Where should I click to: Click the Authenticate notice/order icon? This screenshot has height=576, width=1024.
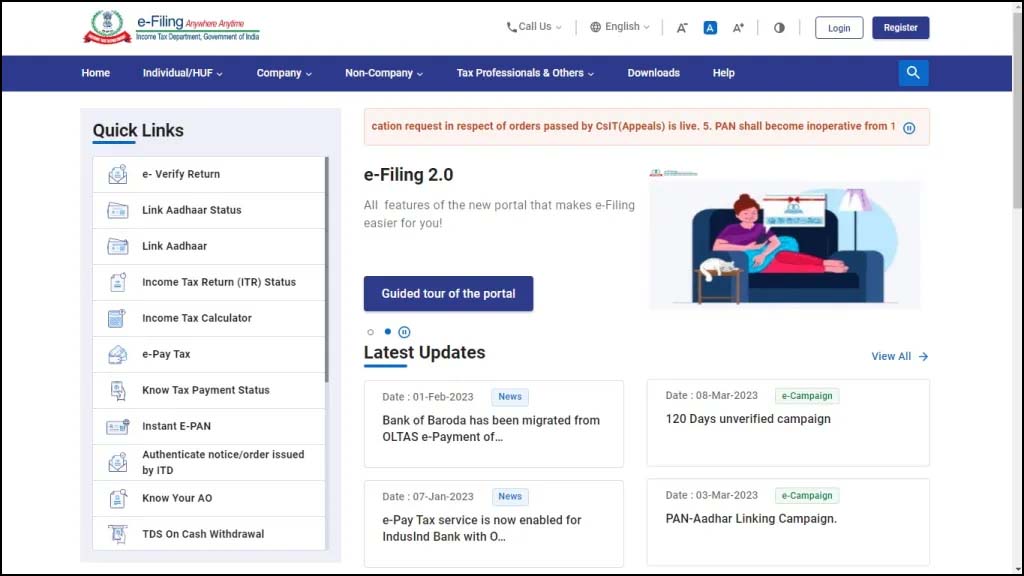pyautogui.click(x=118, y=462)
